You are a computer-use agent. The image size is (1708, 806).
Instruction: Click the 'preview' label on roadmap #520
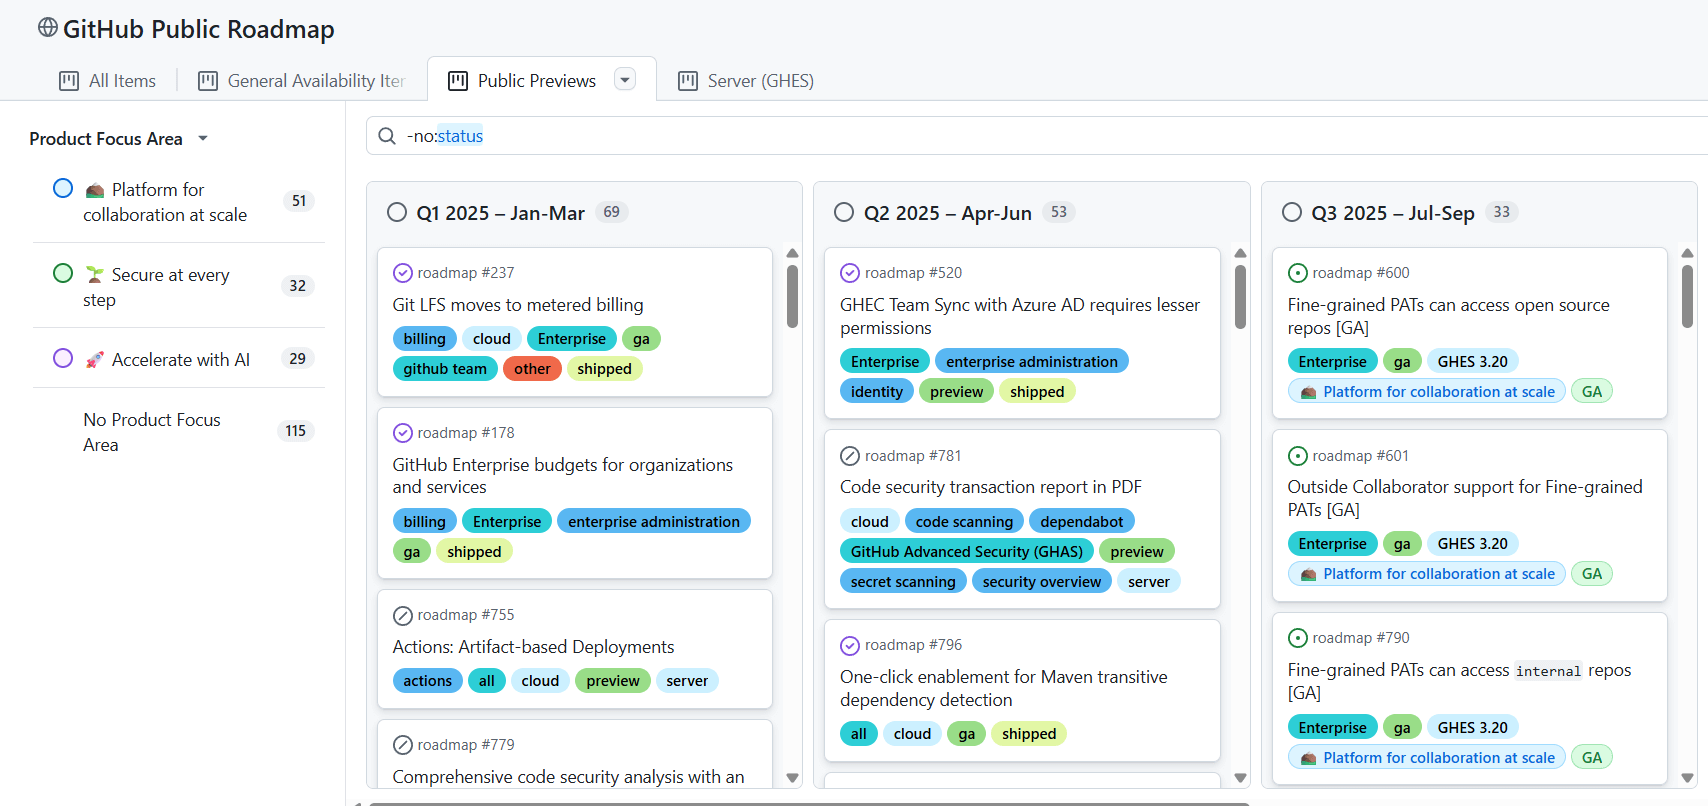(956, 392)
